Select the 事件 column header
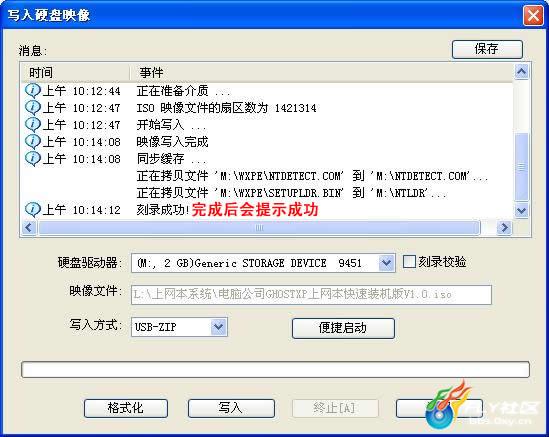Viewport: 549px width, 437px height. pos(321,73)
